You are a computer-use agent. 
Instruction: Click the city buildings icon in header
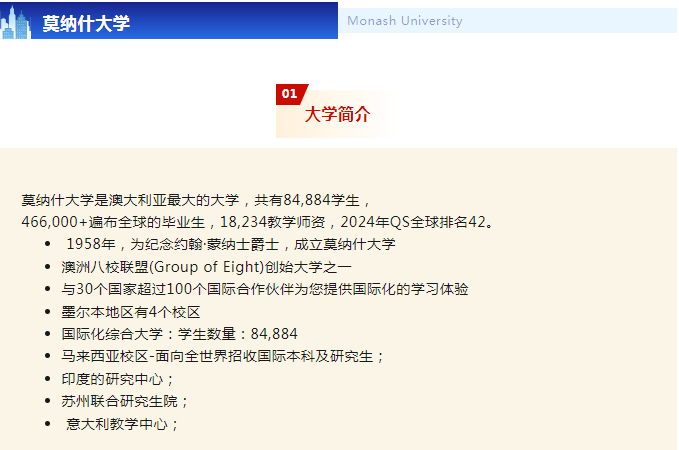point(15,23)
